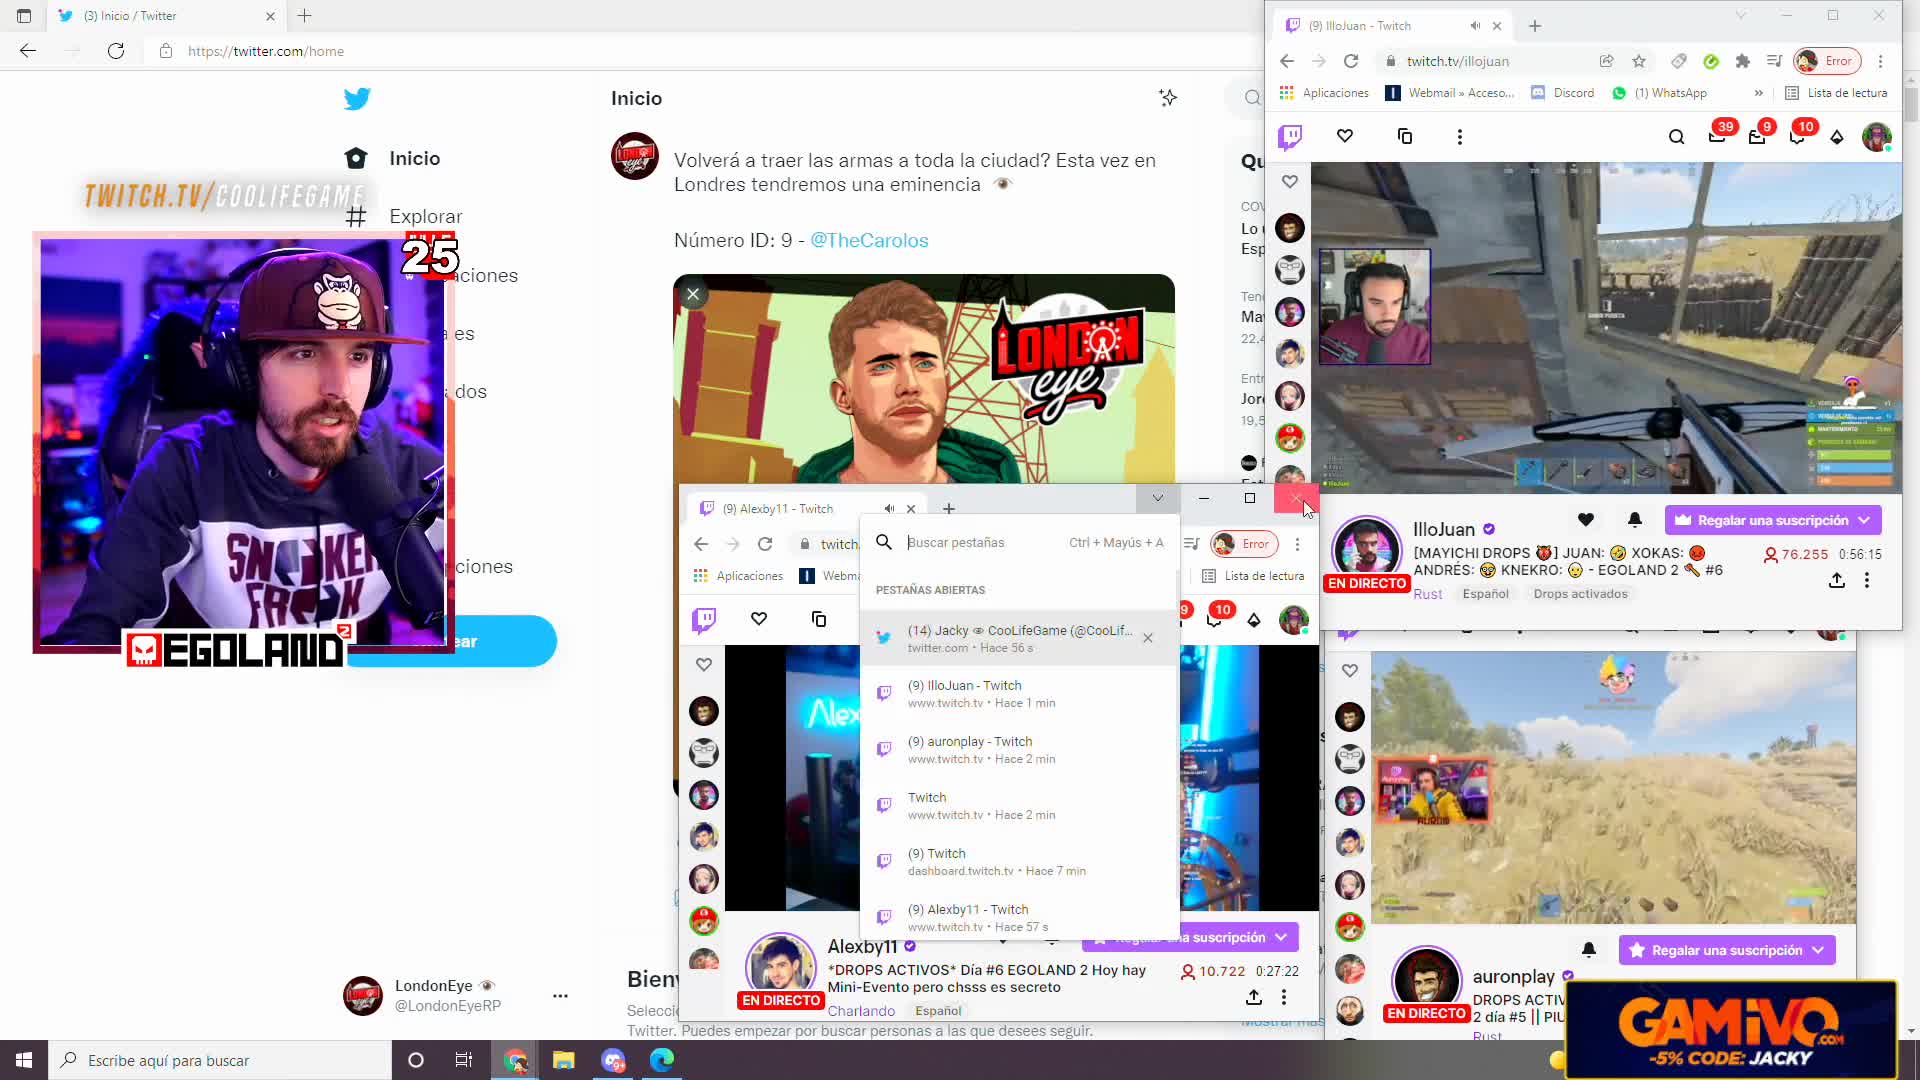
Task: Toggle the follow heart for IlloJuan
Action: [x=1585, y=519]
